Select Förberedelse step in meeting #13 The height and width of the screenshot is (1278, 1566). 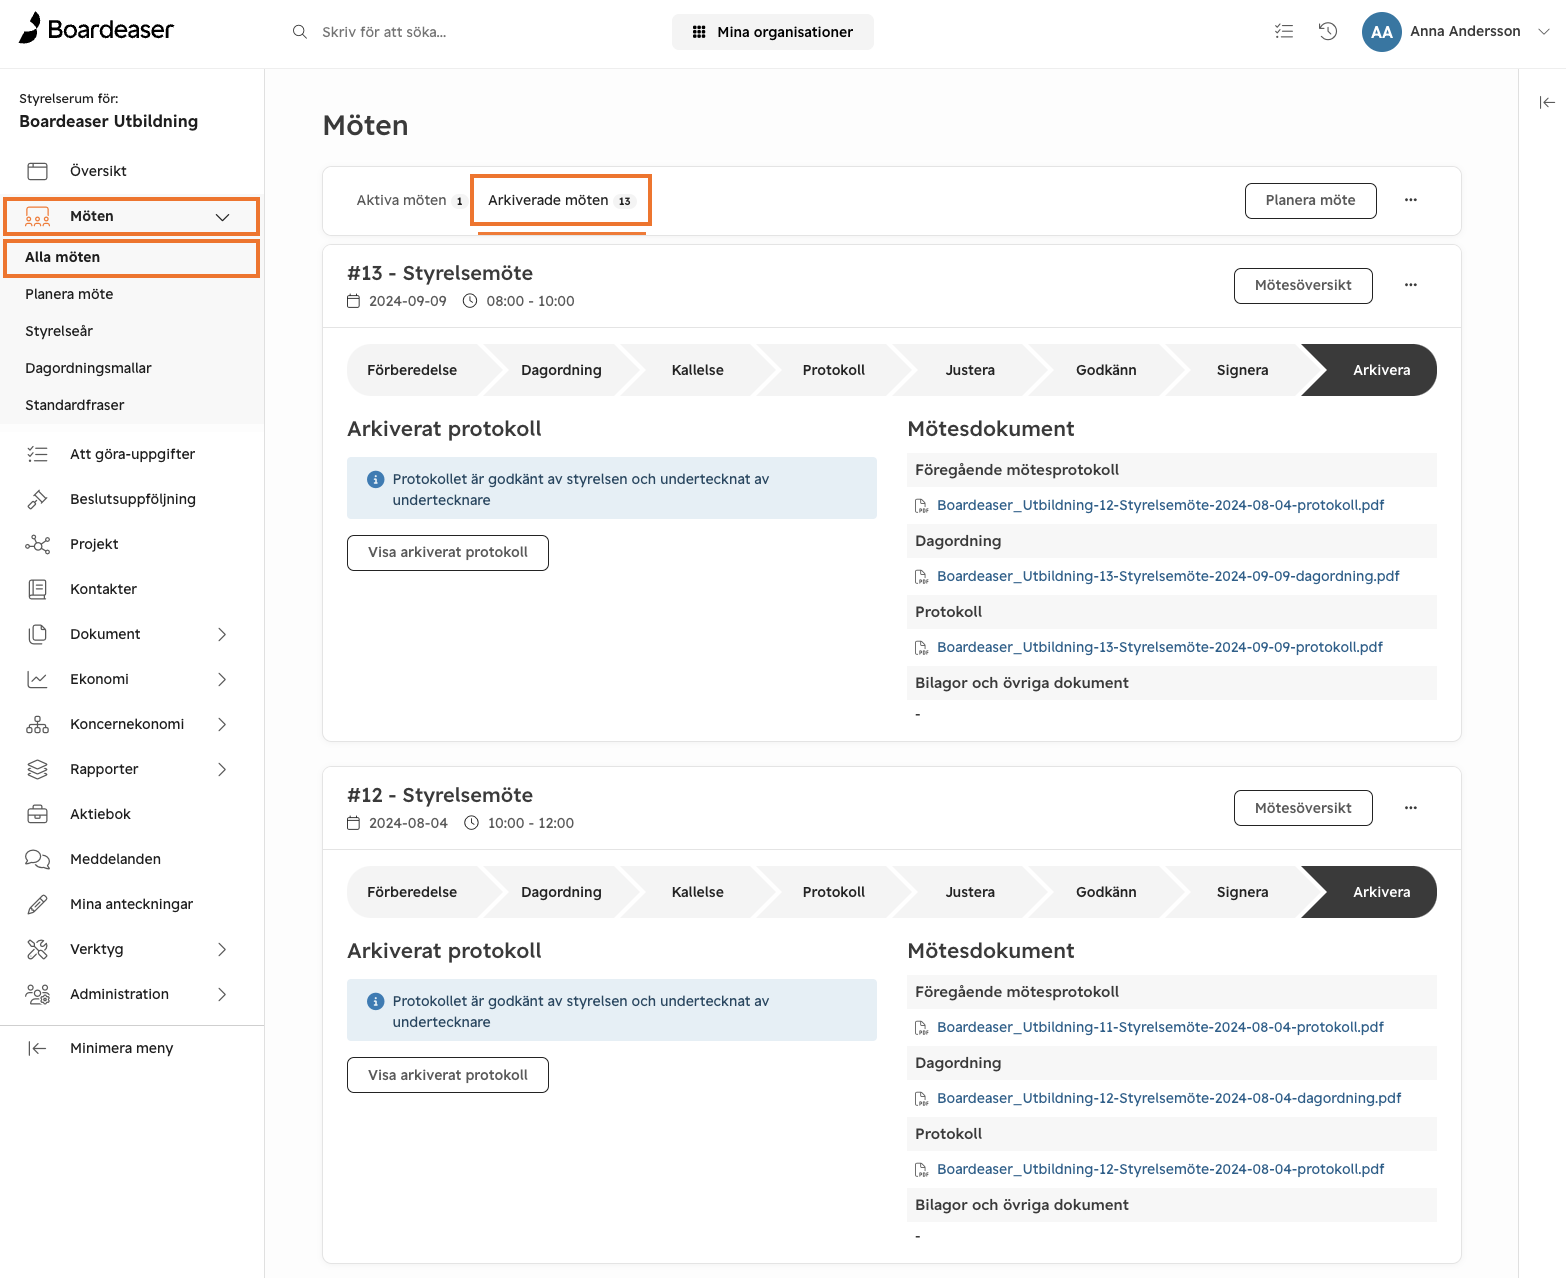(x=413, y=370)
